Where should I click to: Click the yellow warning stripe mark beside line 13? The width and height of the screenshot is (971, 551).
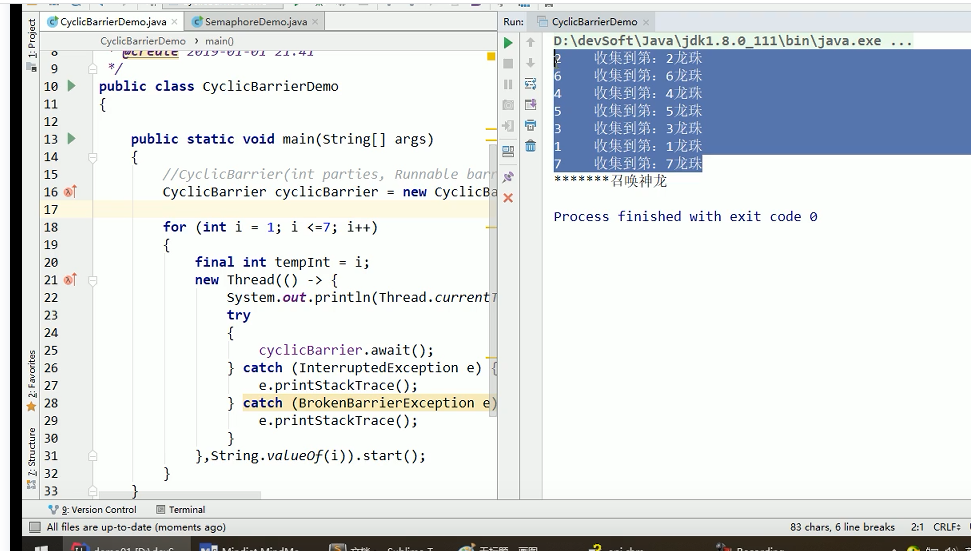click(x=491, y=139)
